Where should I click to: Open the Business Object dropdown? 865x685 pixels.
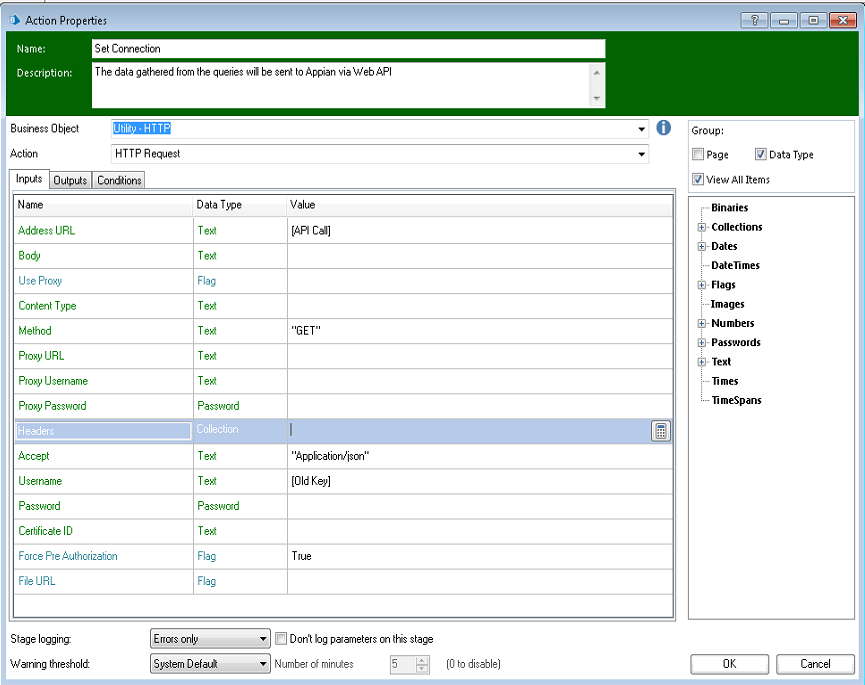641,129
